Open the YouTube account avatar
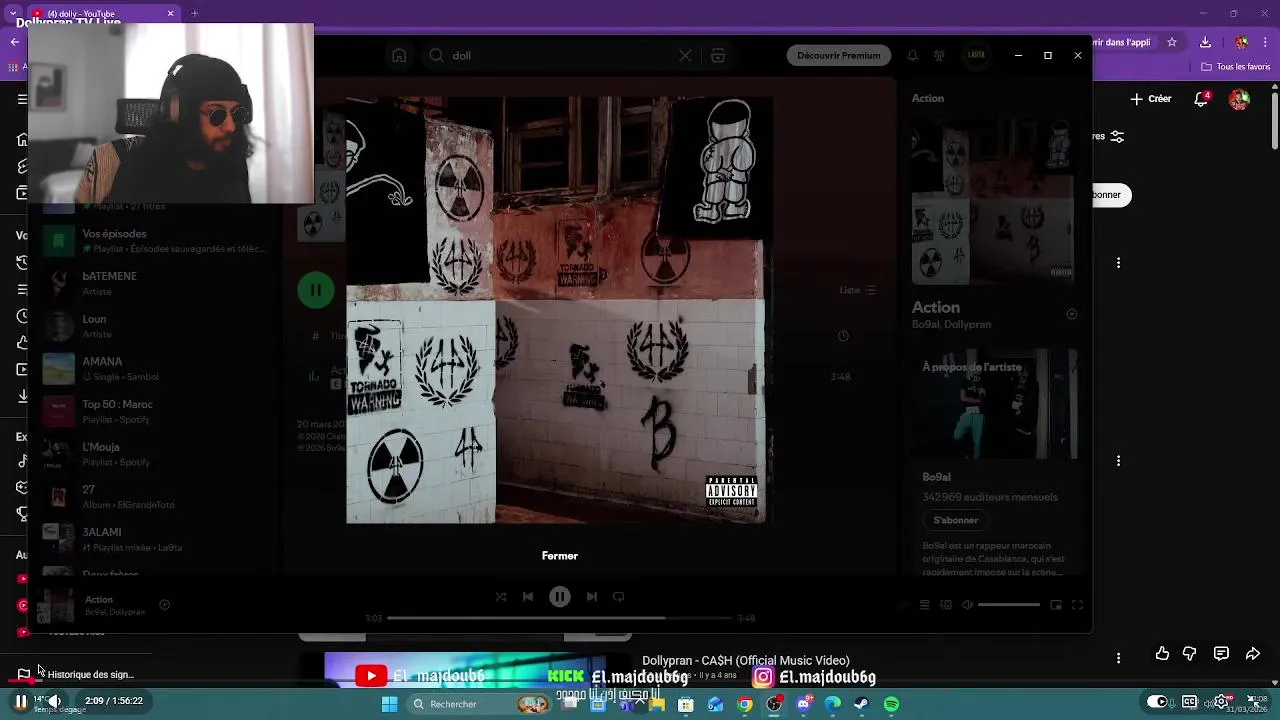The image size is (1280, 720). point(1239,99)
